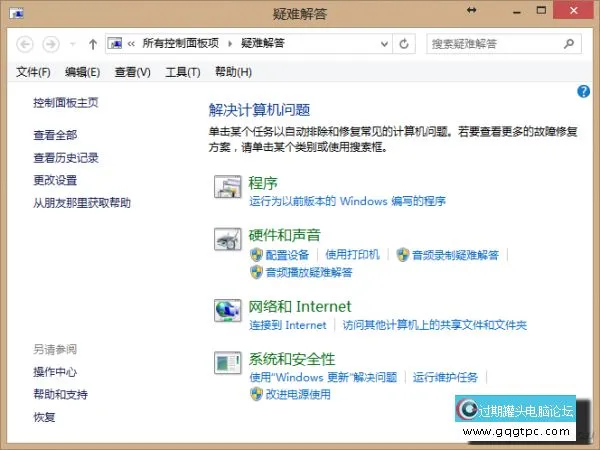Click the double chevron in address bar

(131, 44)
